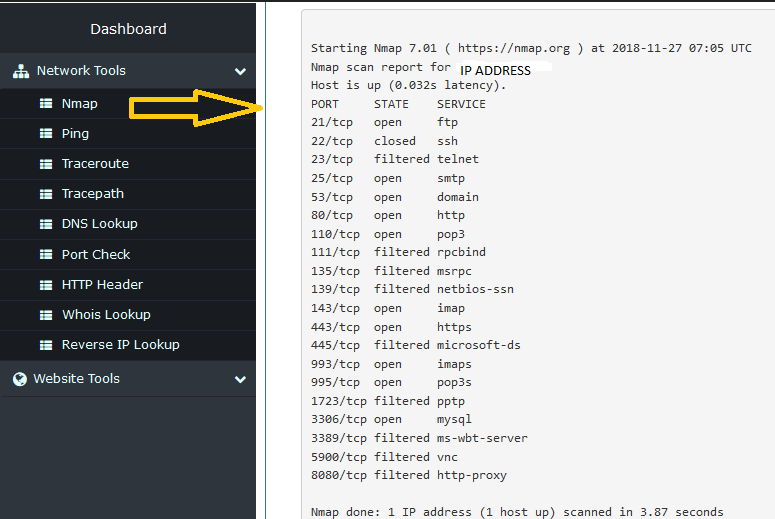775x519 pixels.
Task: Click the table icon beside Tracepath
Action: [45, 194]
